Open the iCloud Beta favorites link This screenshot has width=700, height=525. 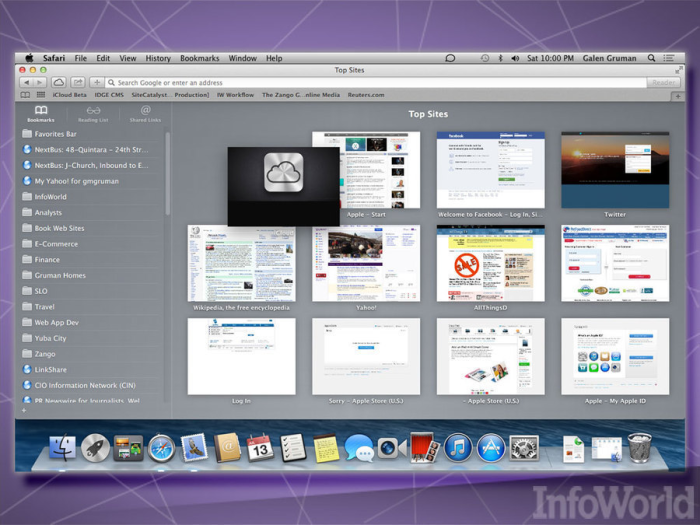tap(70, 95)
